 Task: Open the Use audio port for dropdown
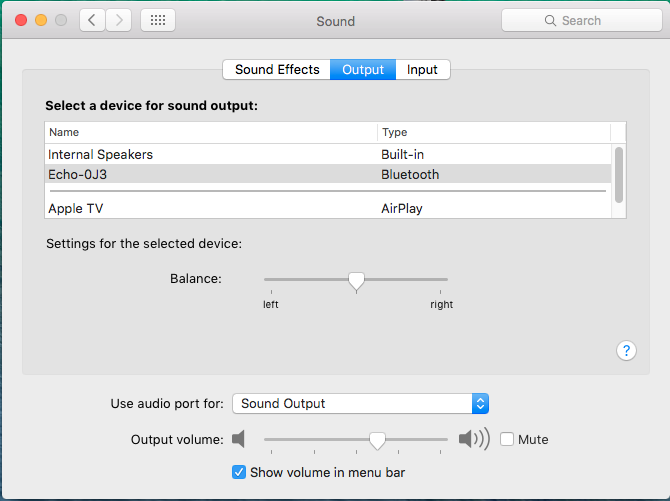point(360,404)
